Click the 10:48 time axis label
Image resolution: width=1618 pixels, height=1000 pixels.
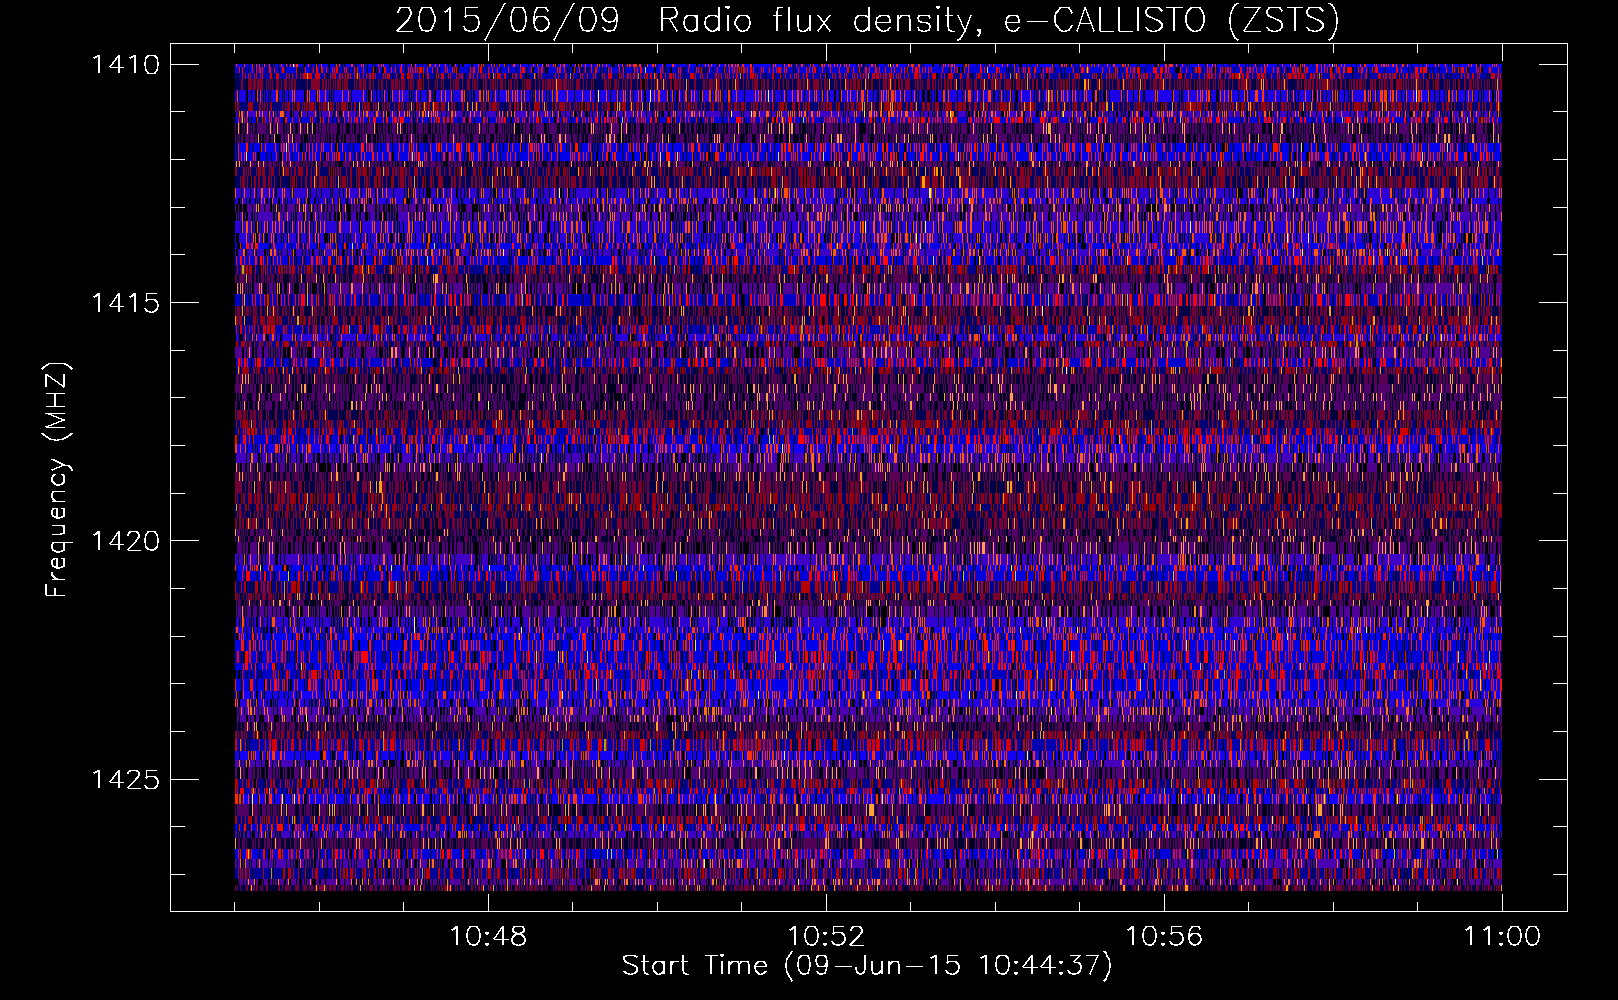point(488,937)
